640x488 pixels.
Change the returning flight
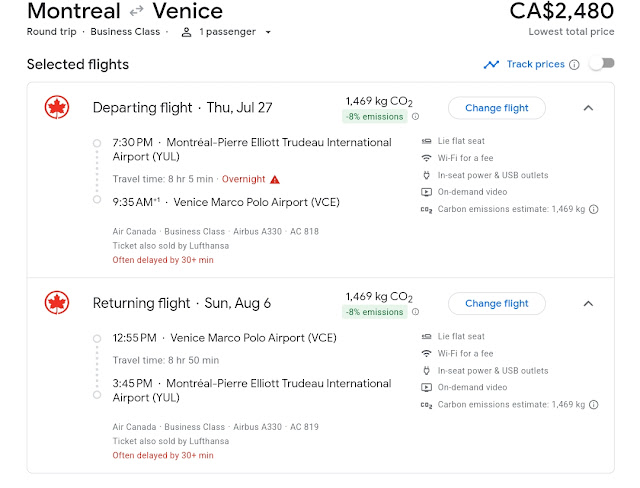tap(496, 303)
